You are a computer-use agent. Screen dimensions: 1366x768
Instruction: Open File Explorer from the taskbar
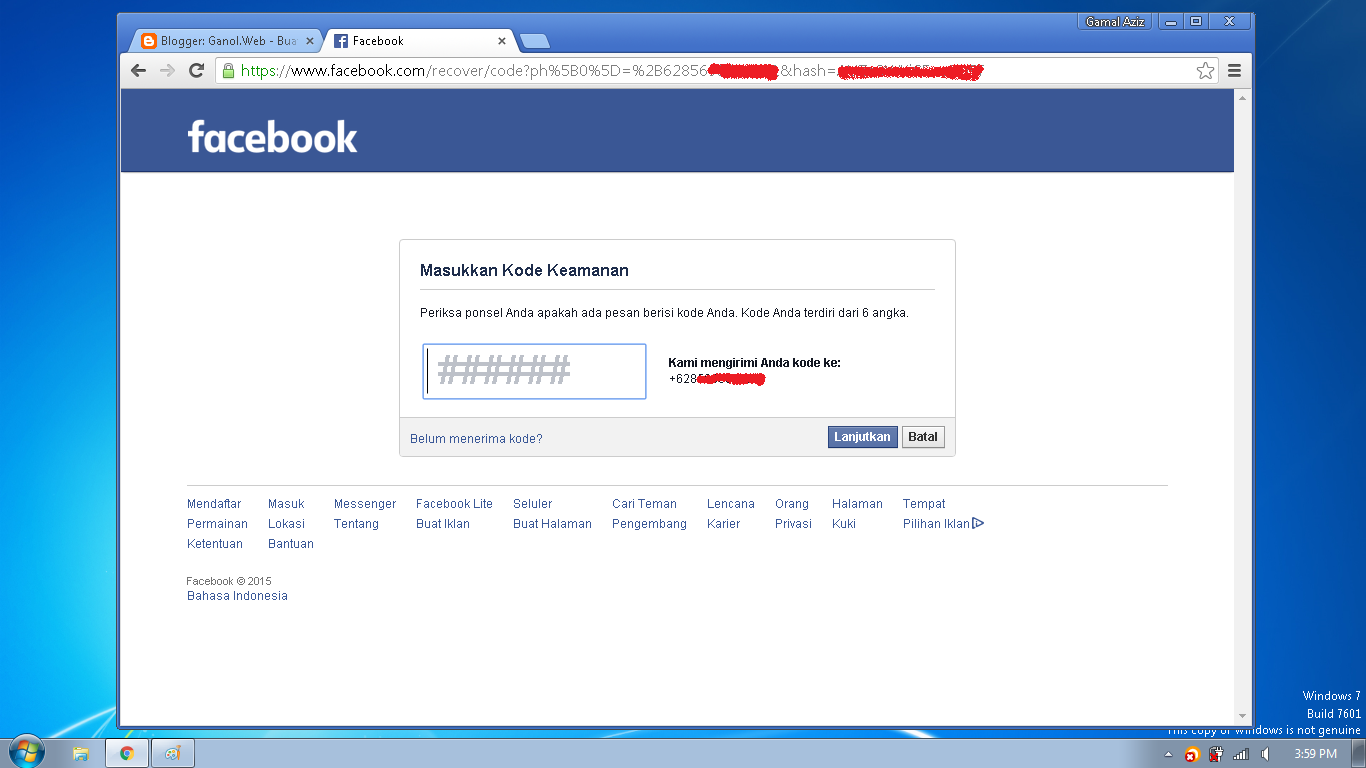[81, 754]
